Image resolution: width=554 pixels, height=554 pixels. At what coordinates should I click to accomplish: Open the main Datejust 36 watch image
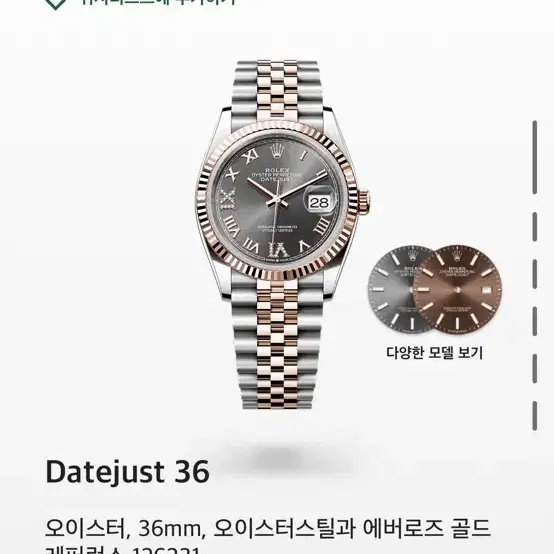[282, 235]
